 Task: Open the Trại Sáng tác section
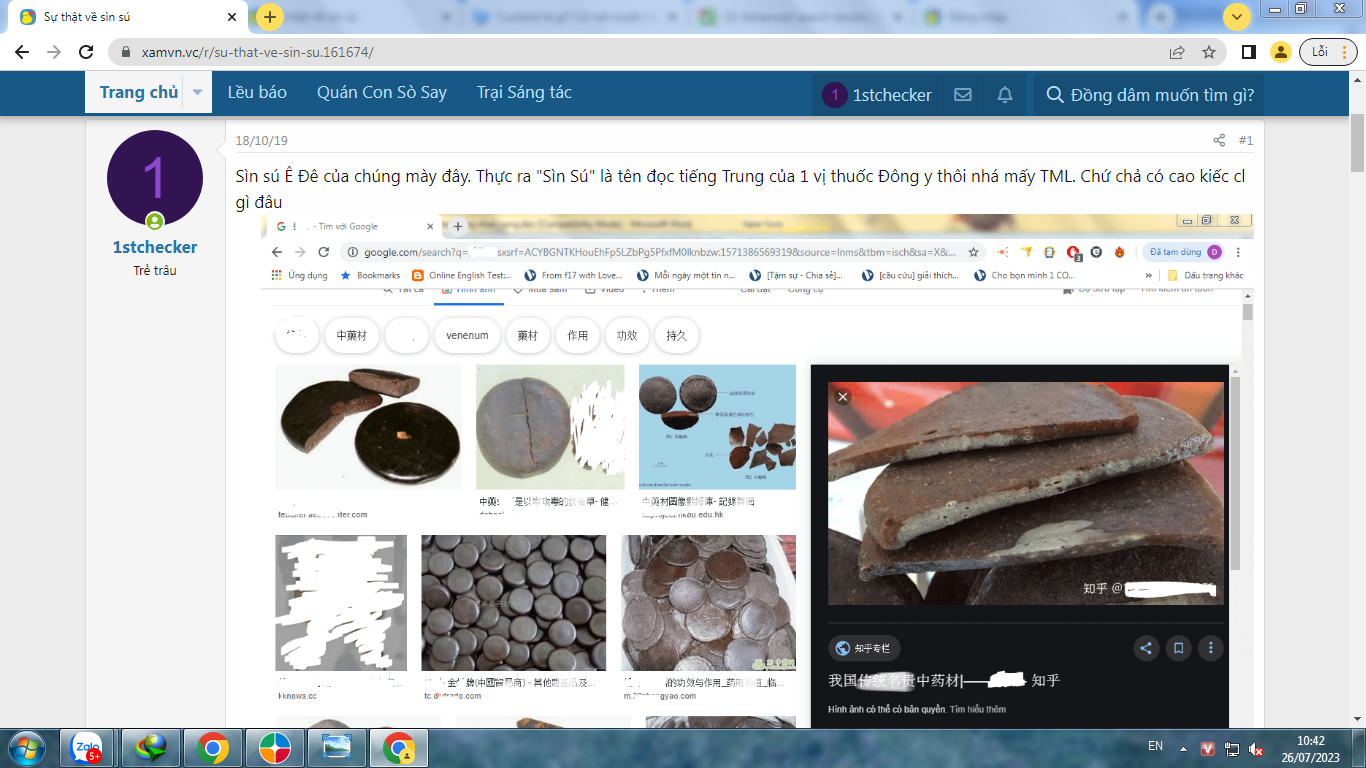[524, 93]
